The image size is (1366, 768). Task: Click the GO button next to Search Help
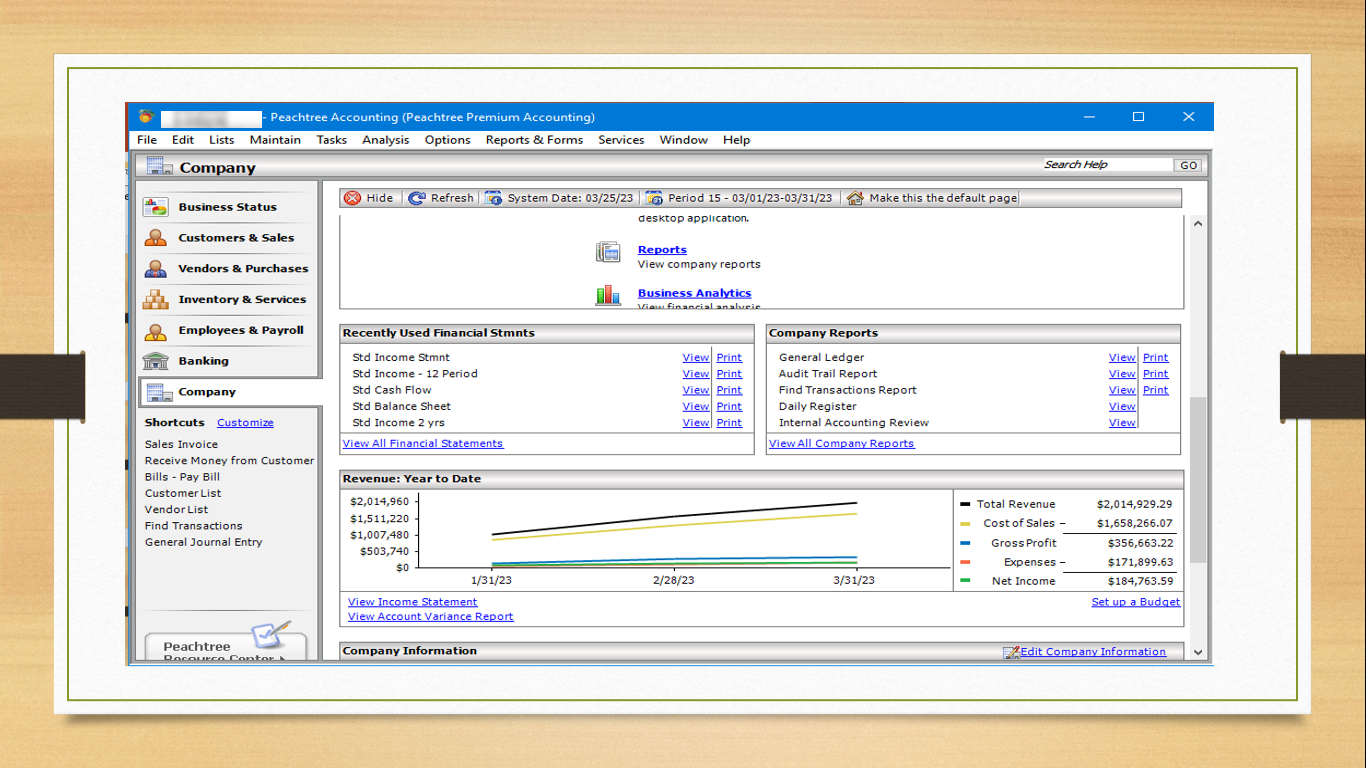(x=1188, y=166)
